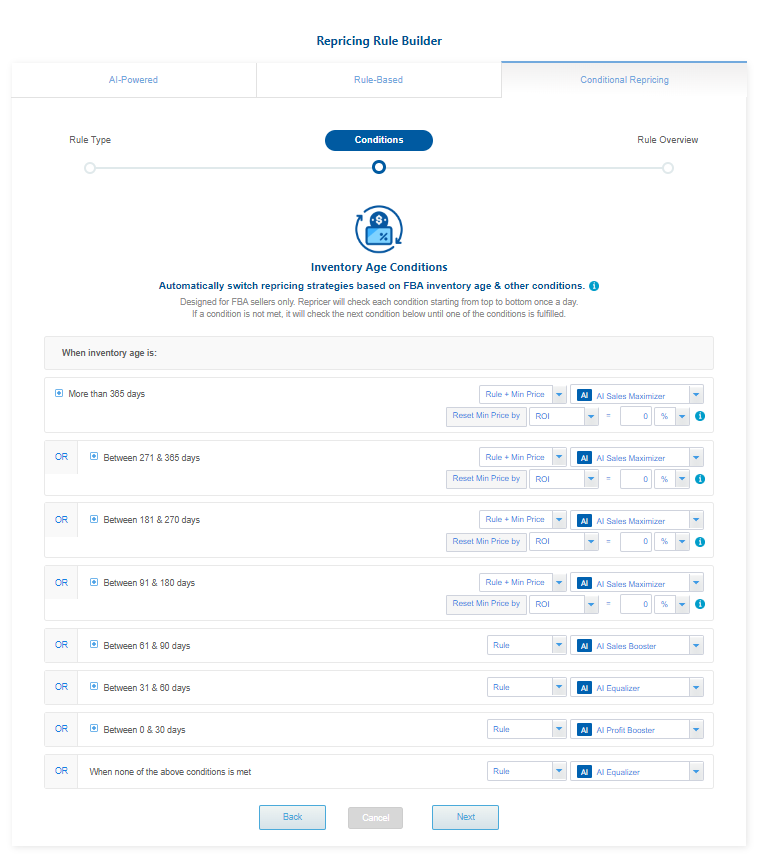Toggle the More than 365 days checkbox
Image resolution: width=762 pixels, height=861 pixels.
click(x=59, y=393)
